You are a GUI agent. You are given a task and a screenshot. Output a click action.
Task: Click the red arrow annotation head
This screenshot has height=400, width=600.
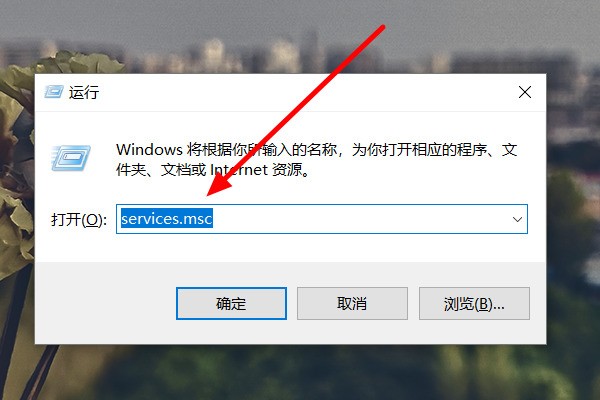220,183
